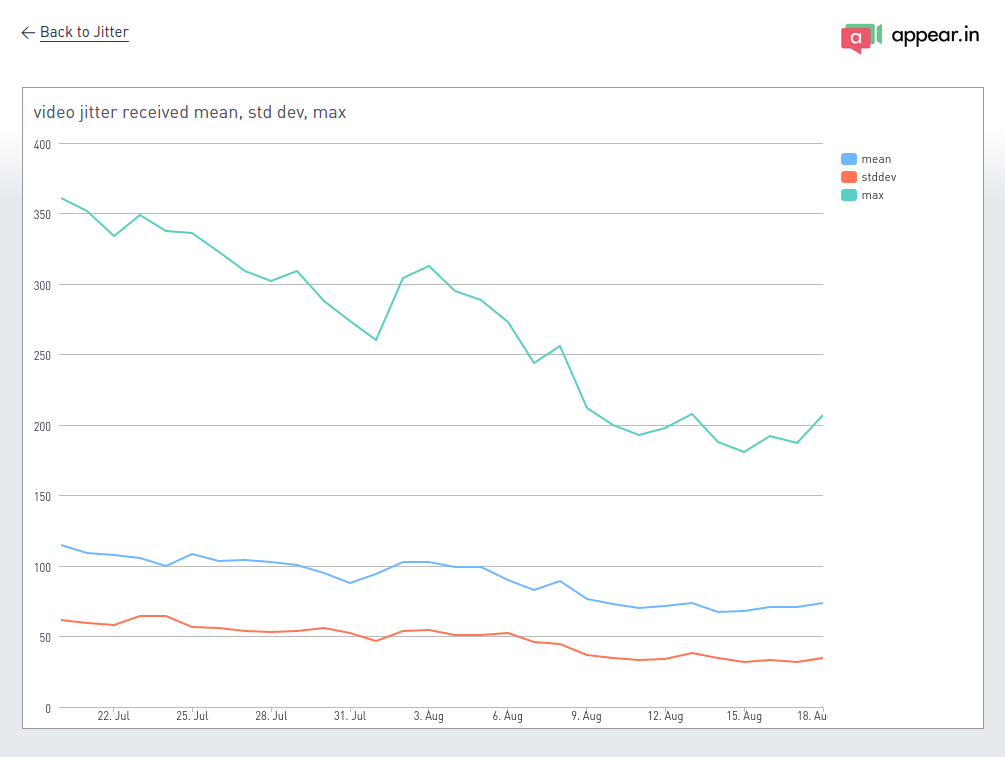
Task: Click the teal max legend swatch
Action: (x=849, y=195)
